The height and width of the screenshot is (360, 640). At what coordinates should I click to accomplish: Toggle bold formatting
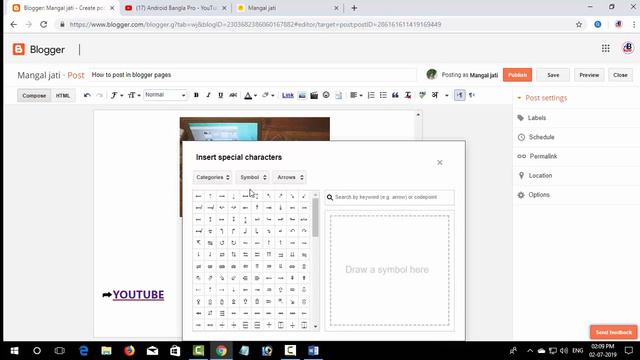tap(196, 95)
